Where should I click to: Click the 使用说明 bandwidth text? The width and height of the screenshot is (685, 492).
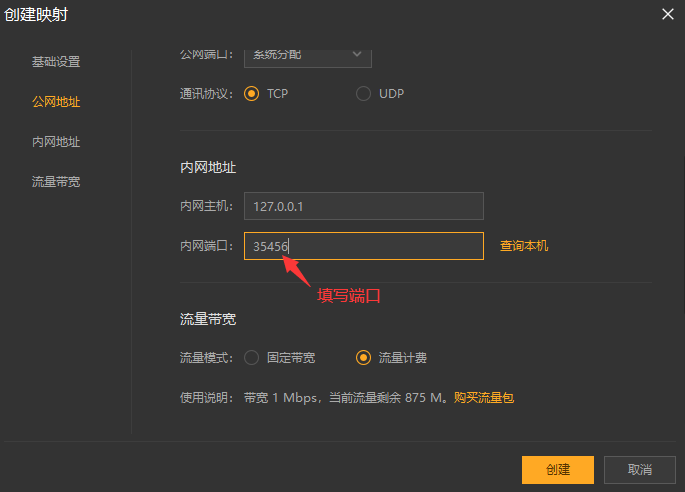click(346, 398)
